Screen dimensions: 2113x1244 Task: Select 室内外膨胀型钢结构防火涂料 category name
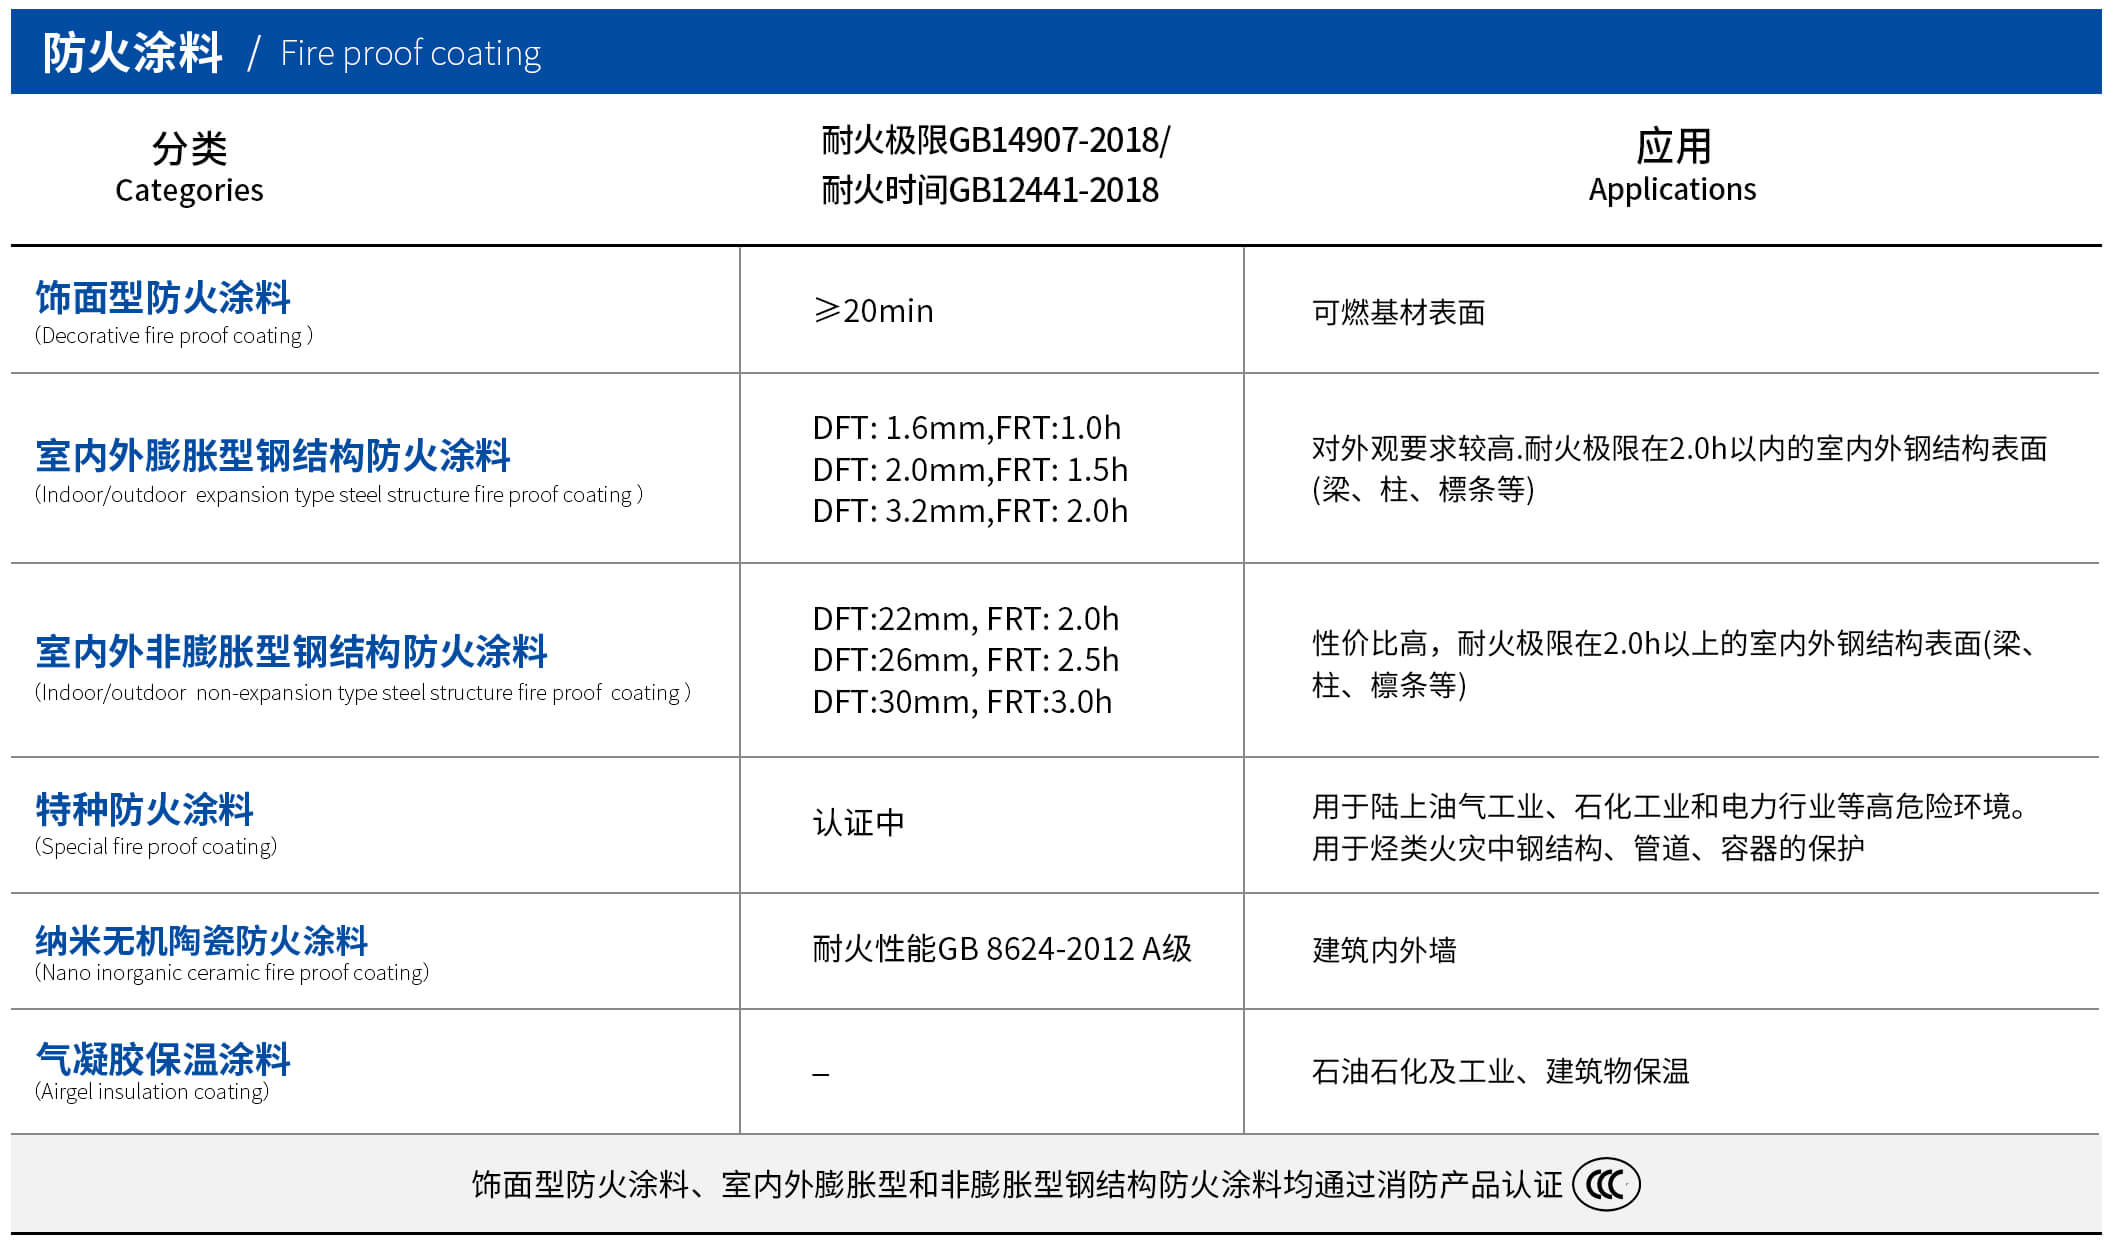click(272, 455)
